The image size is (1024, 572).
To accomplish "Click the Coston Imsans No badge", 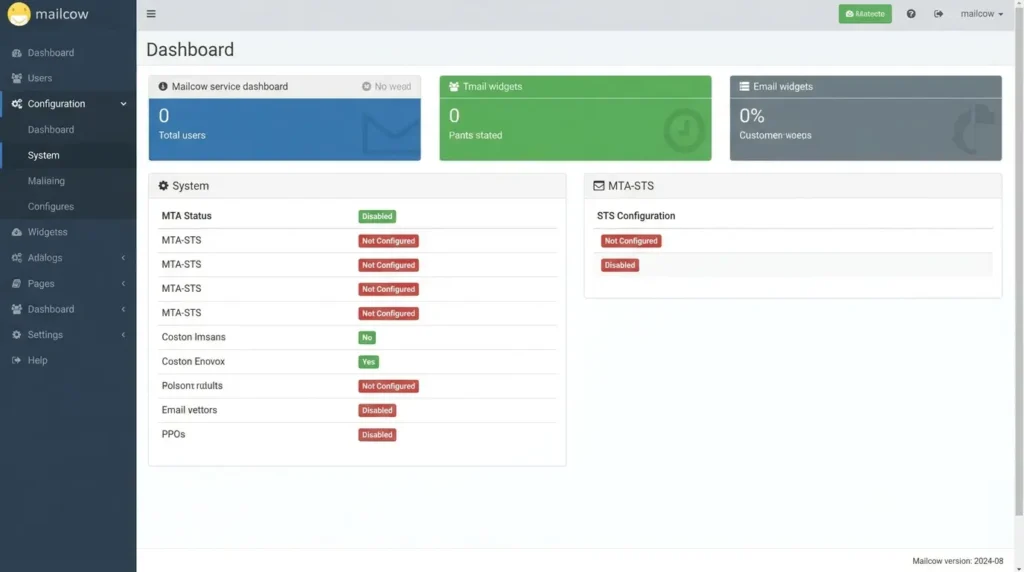I will 366,338.
